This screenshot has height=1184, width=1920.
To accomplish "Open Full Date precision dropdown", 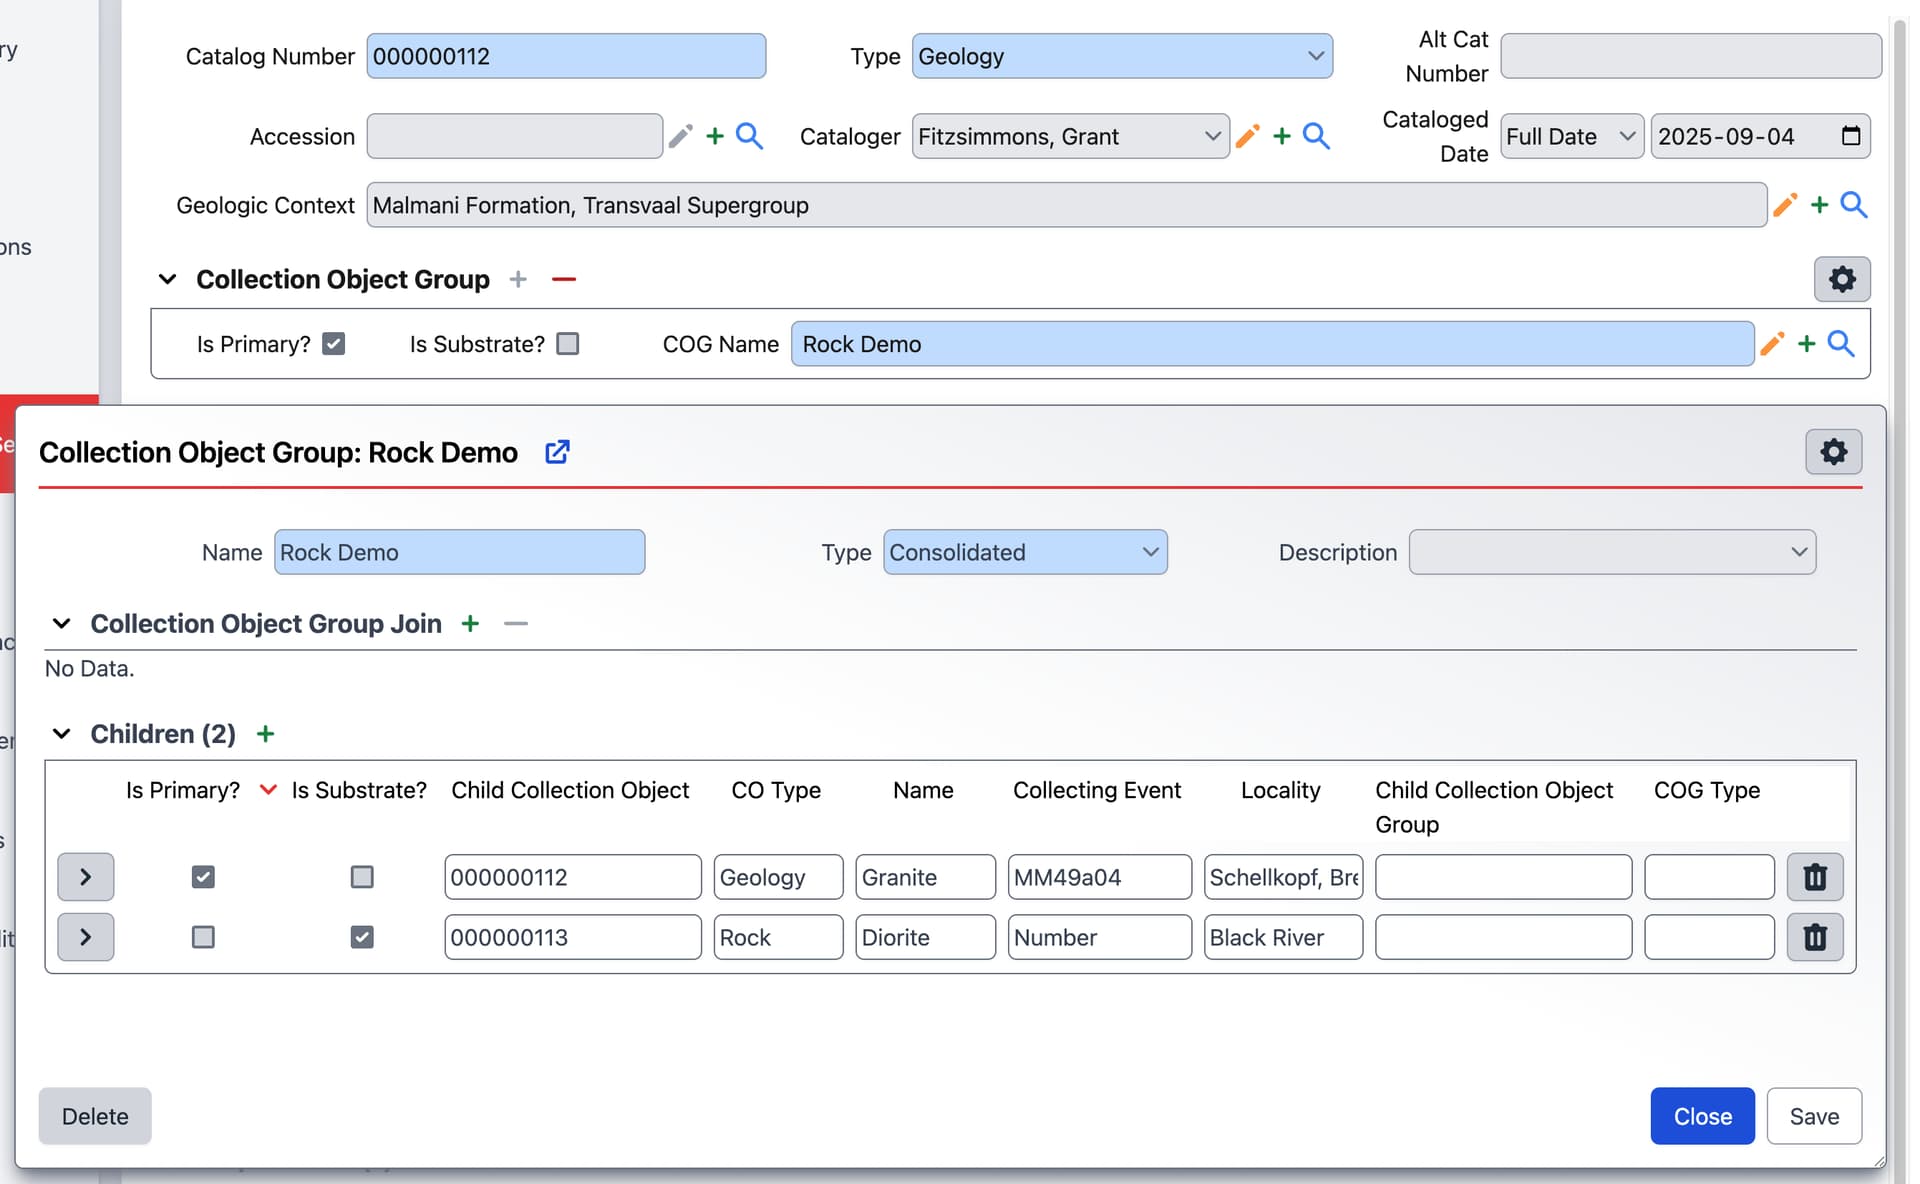I will 1570,136.
